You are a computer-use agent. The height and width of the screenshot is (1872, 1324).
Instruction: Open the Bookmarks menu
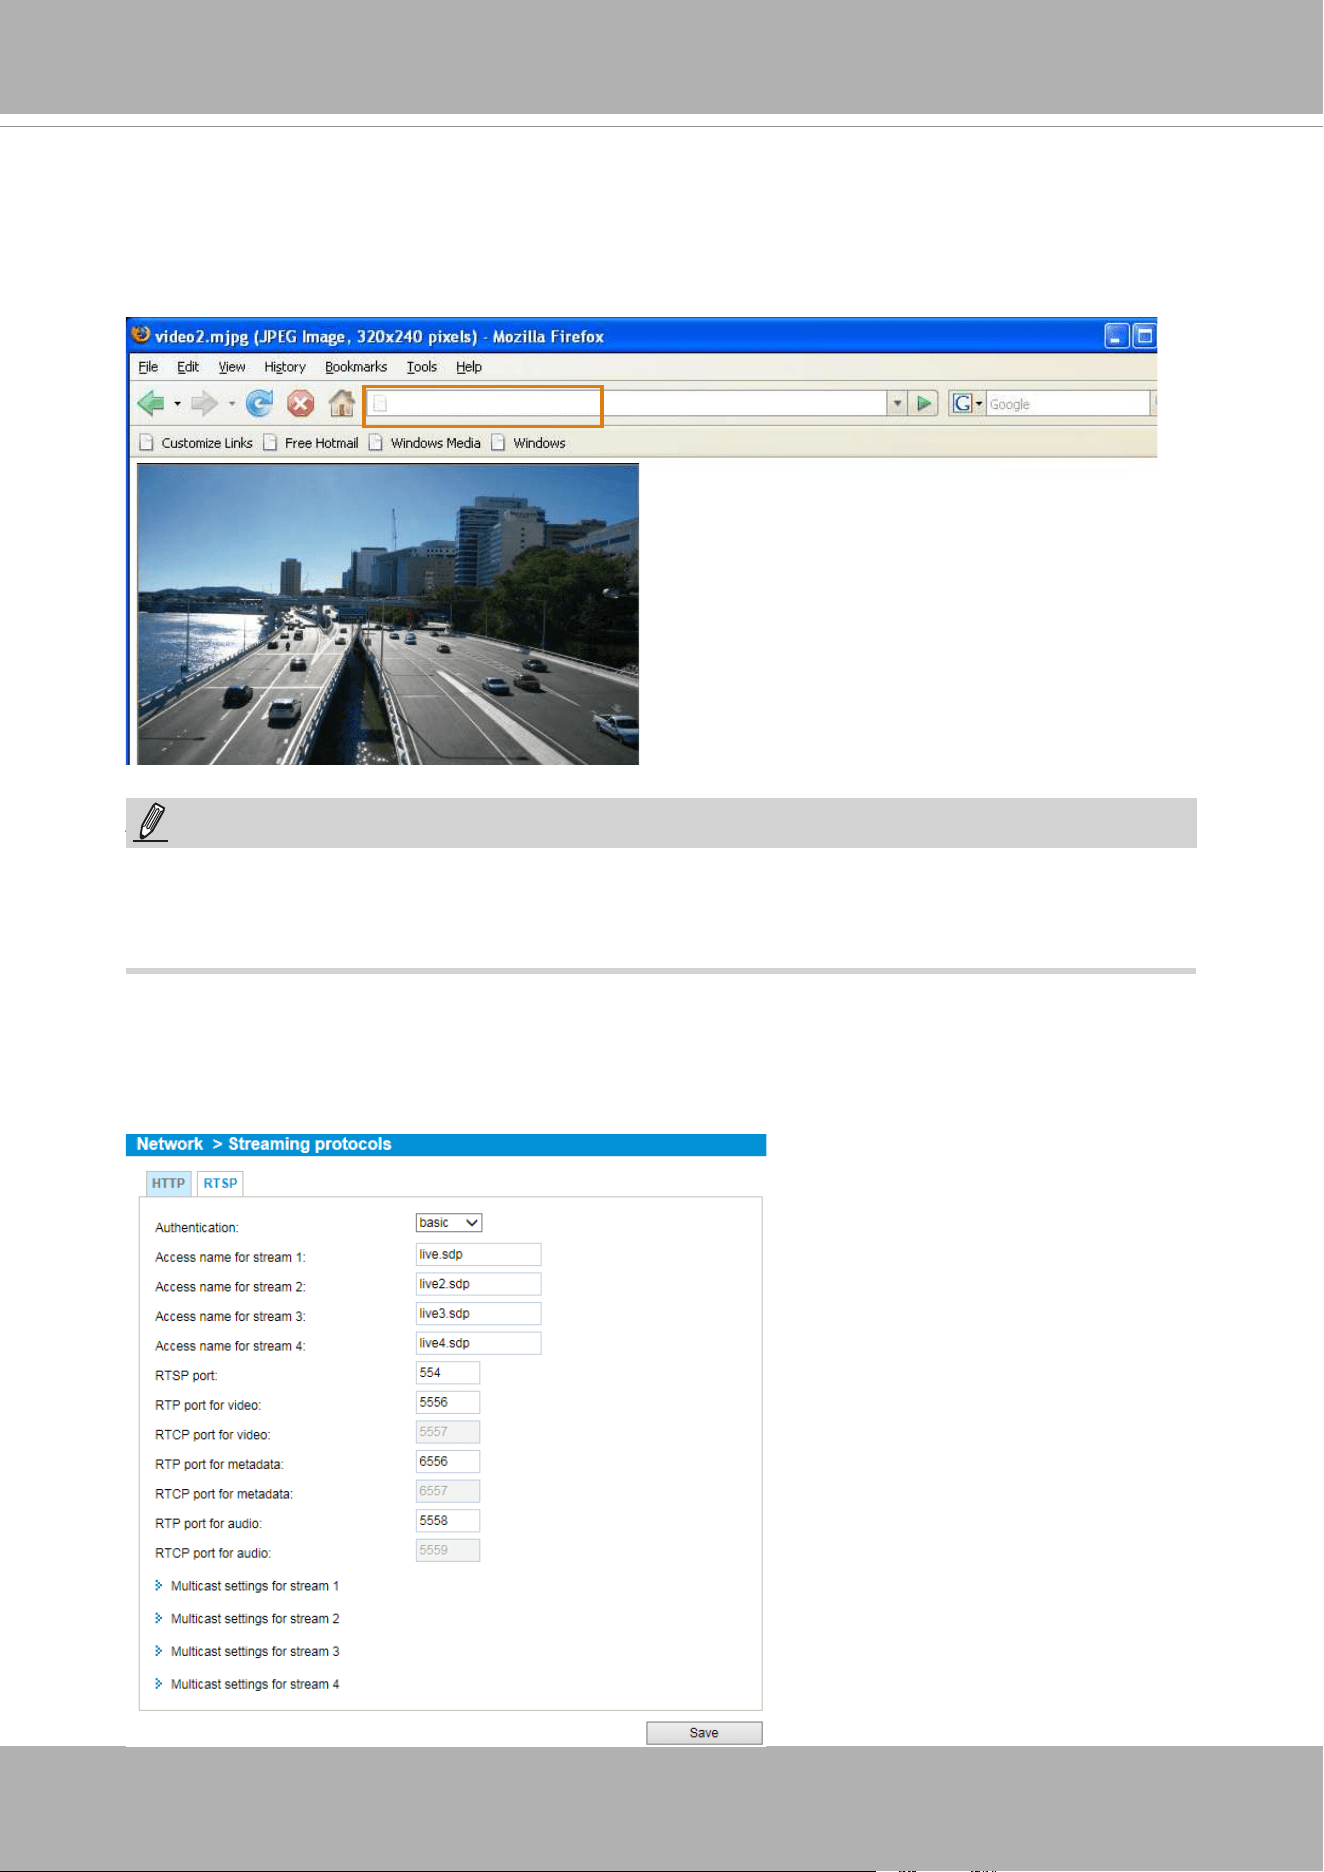(x=356, y=367)
